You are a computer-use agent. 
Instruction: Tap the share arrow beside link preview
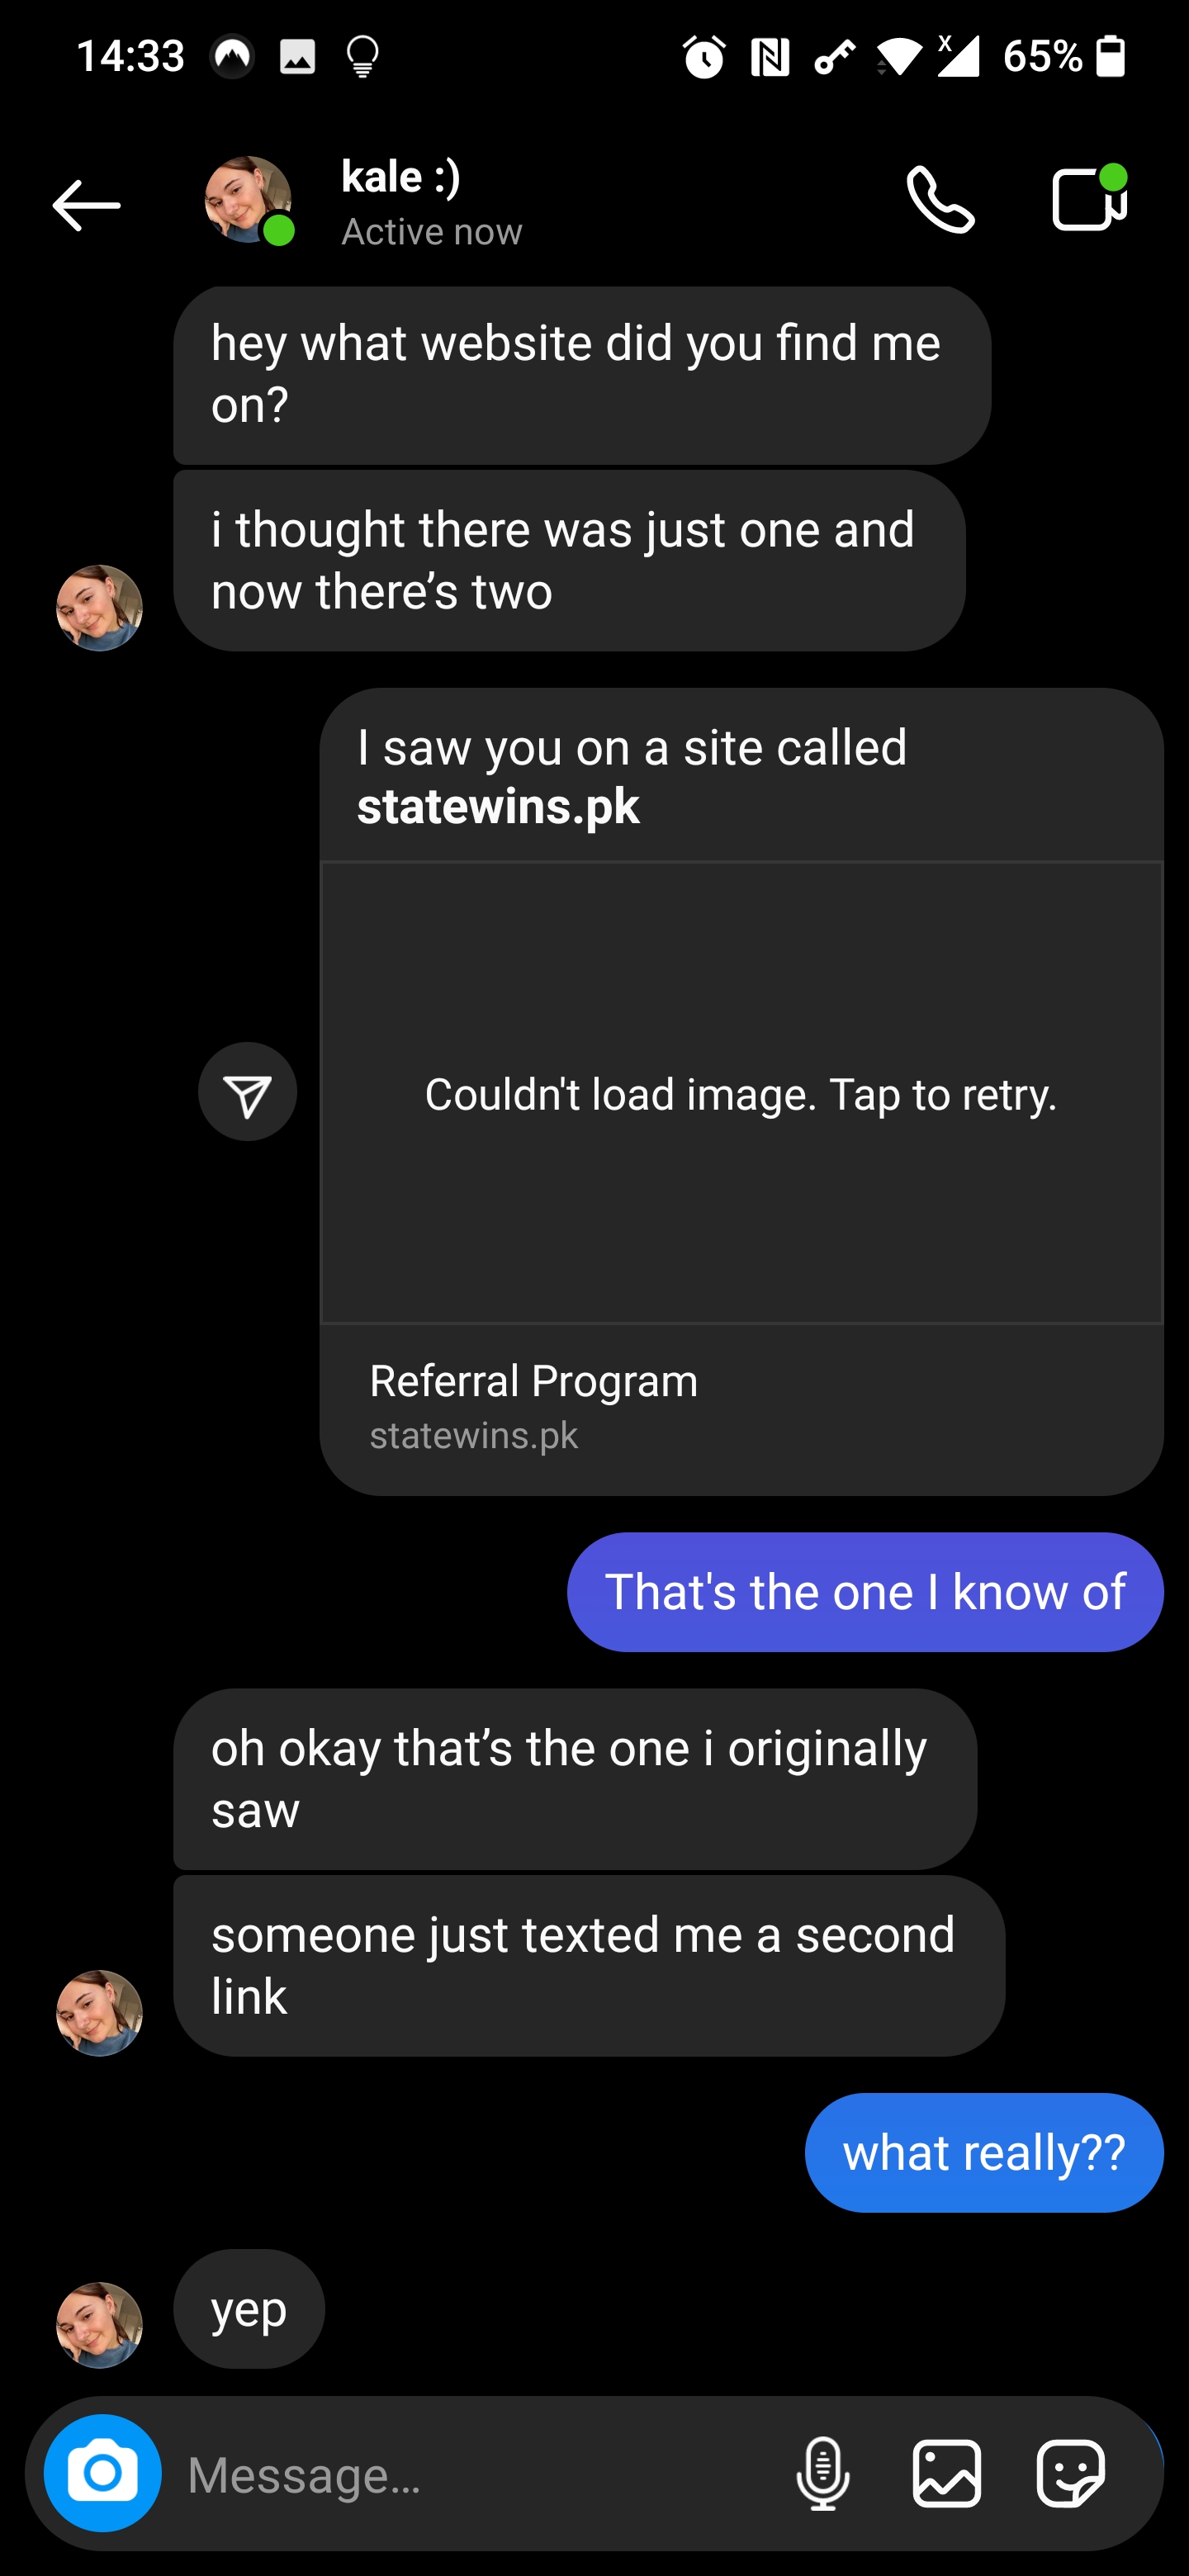(247, 1092)
